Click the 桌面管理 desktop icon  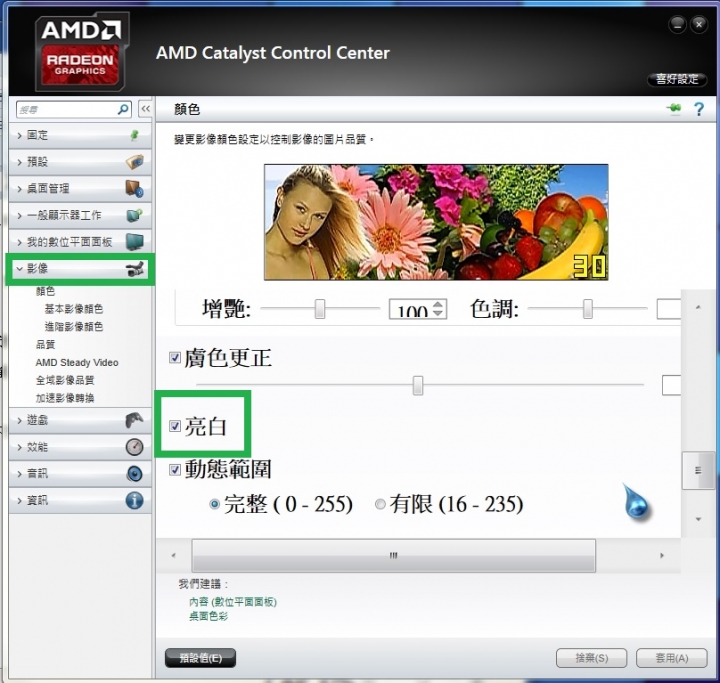coord(135,188)
